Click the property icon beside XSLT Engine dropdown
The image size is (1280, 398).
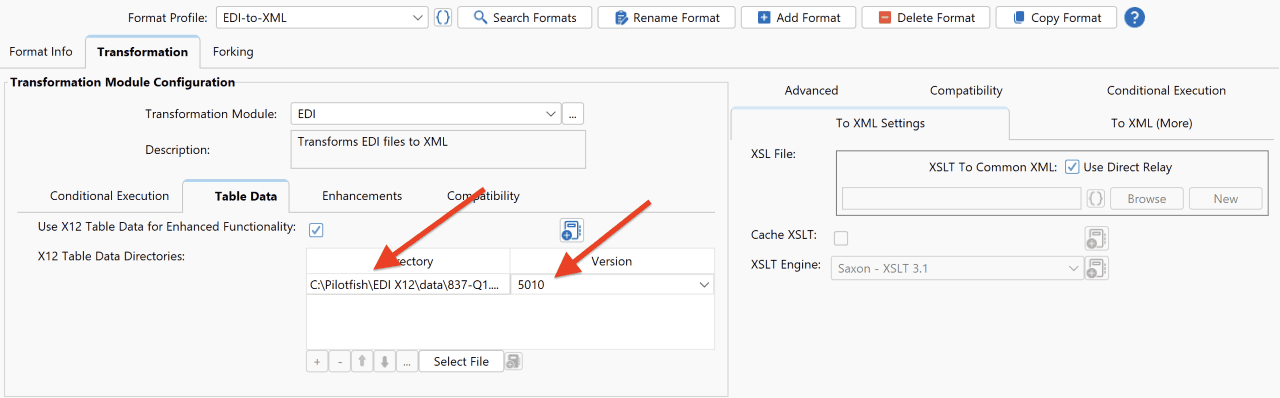coord(1097,268)
